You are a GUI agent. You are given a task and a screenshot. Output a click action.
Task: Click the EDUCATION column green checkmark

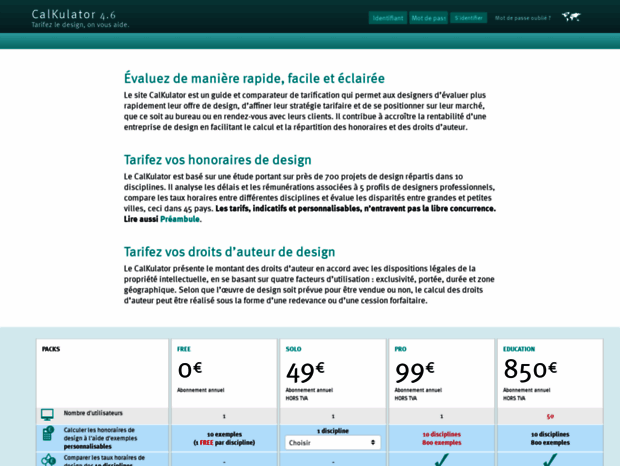point(550,460)
